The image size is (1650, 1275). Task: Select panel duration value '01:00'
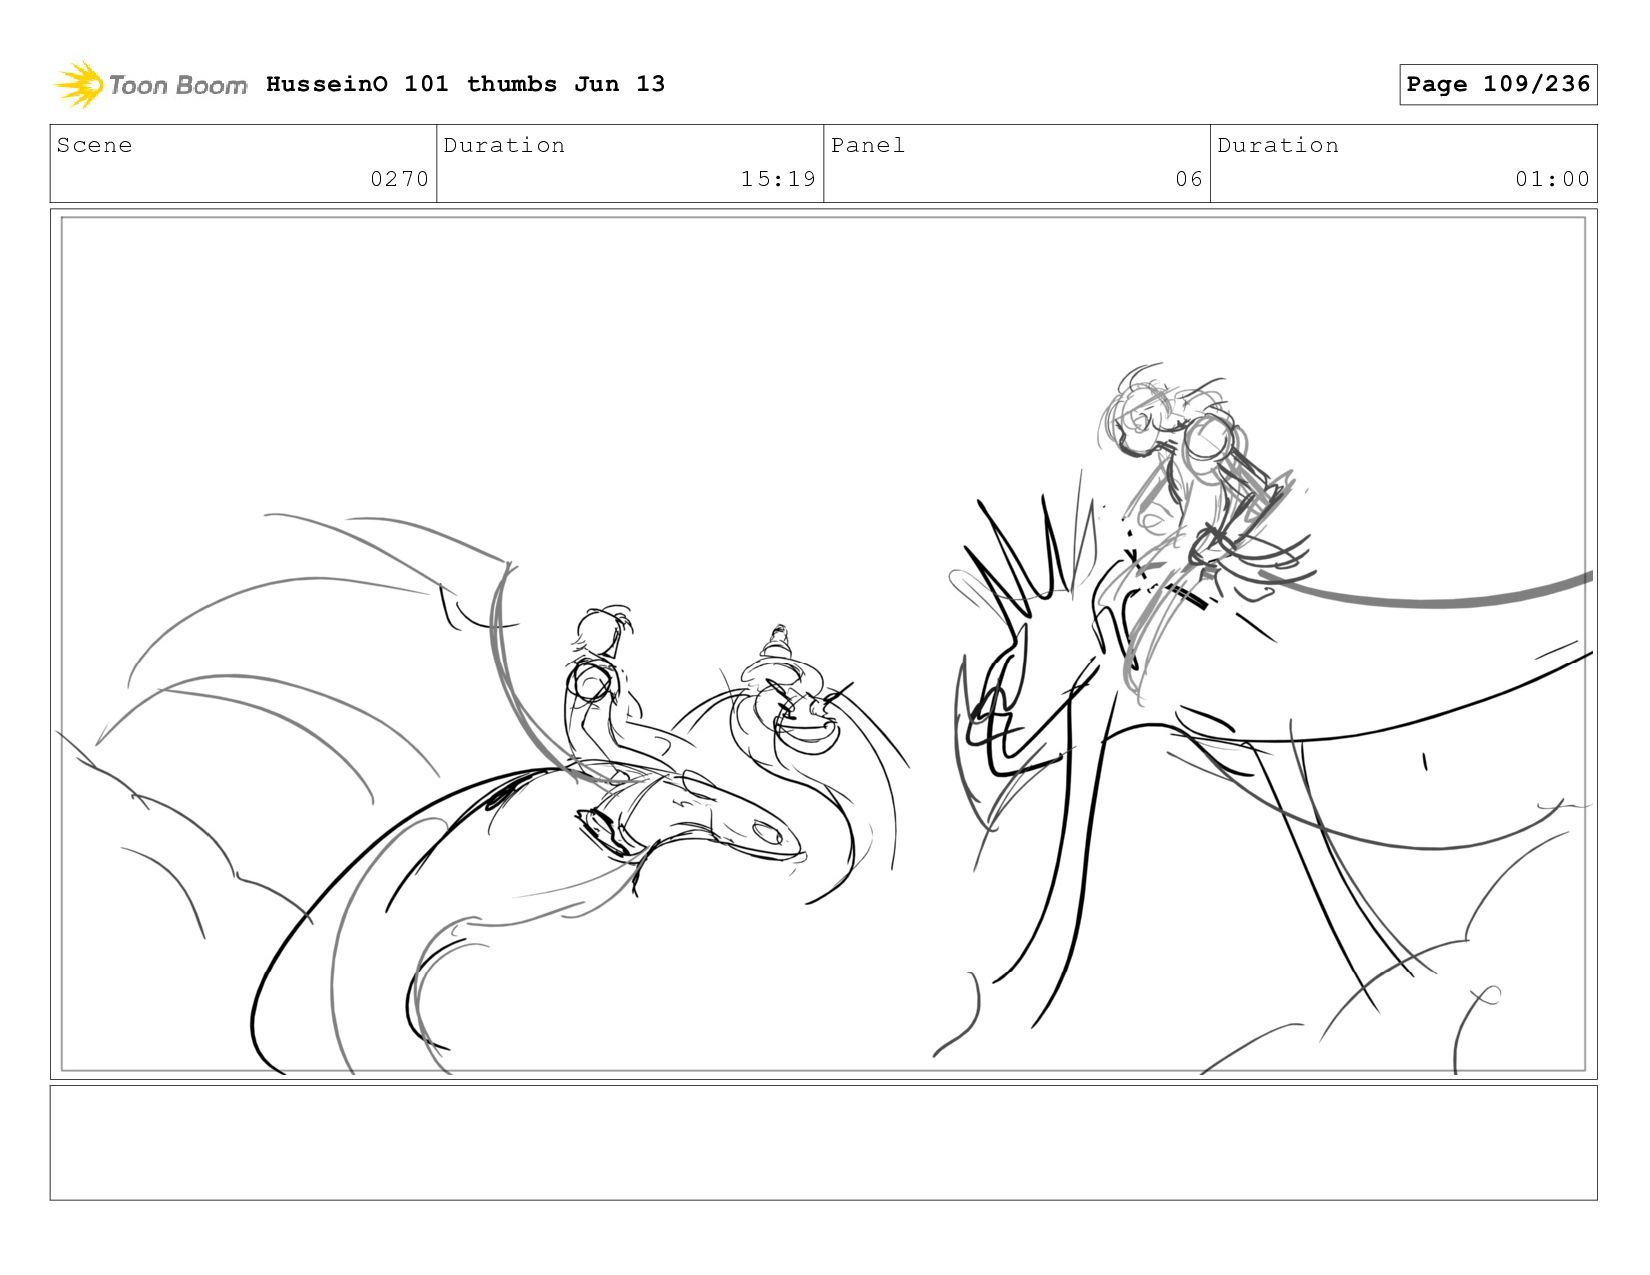[1552, 179]
